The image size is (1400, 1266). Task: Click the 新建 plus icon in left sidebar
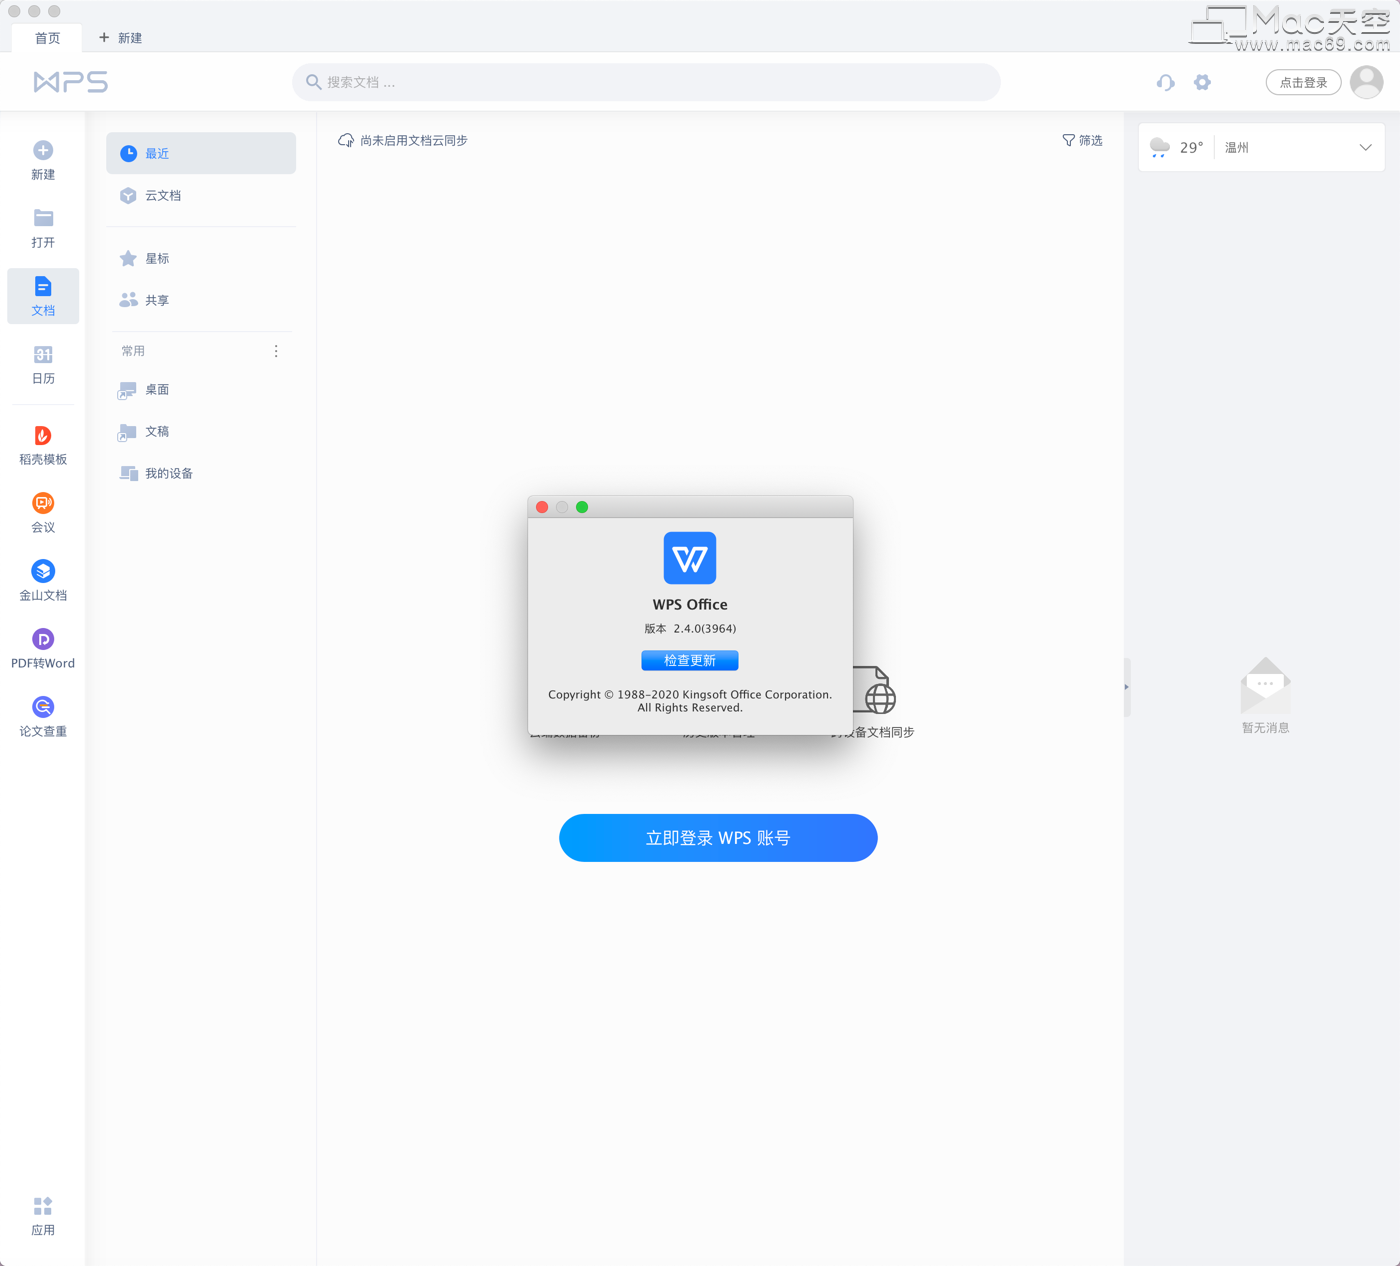pyautogui.click(x=43, y=150)
